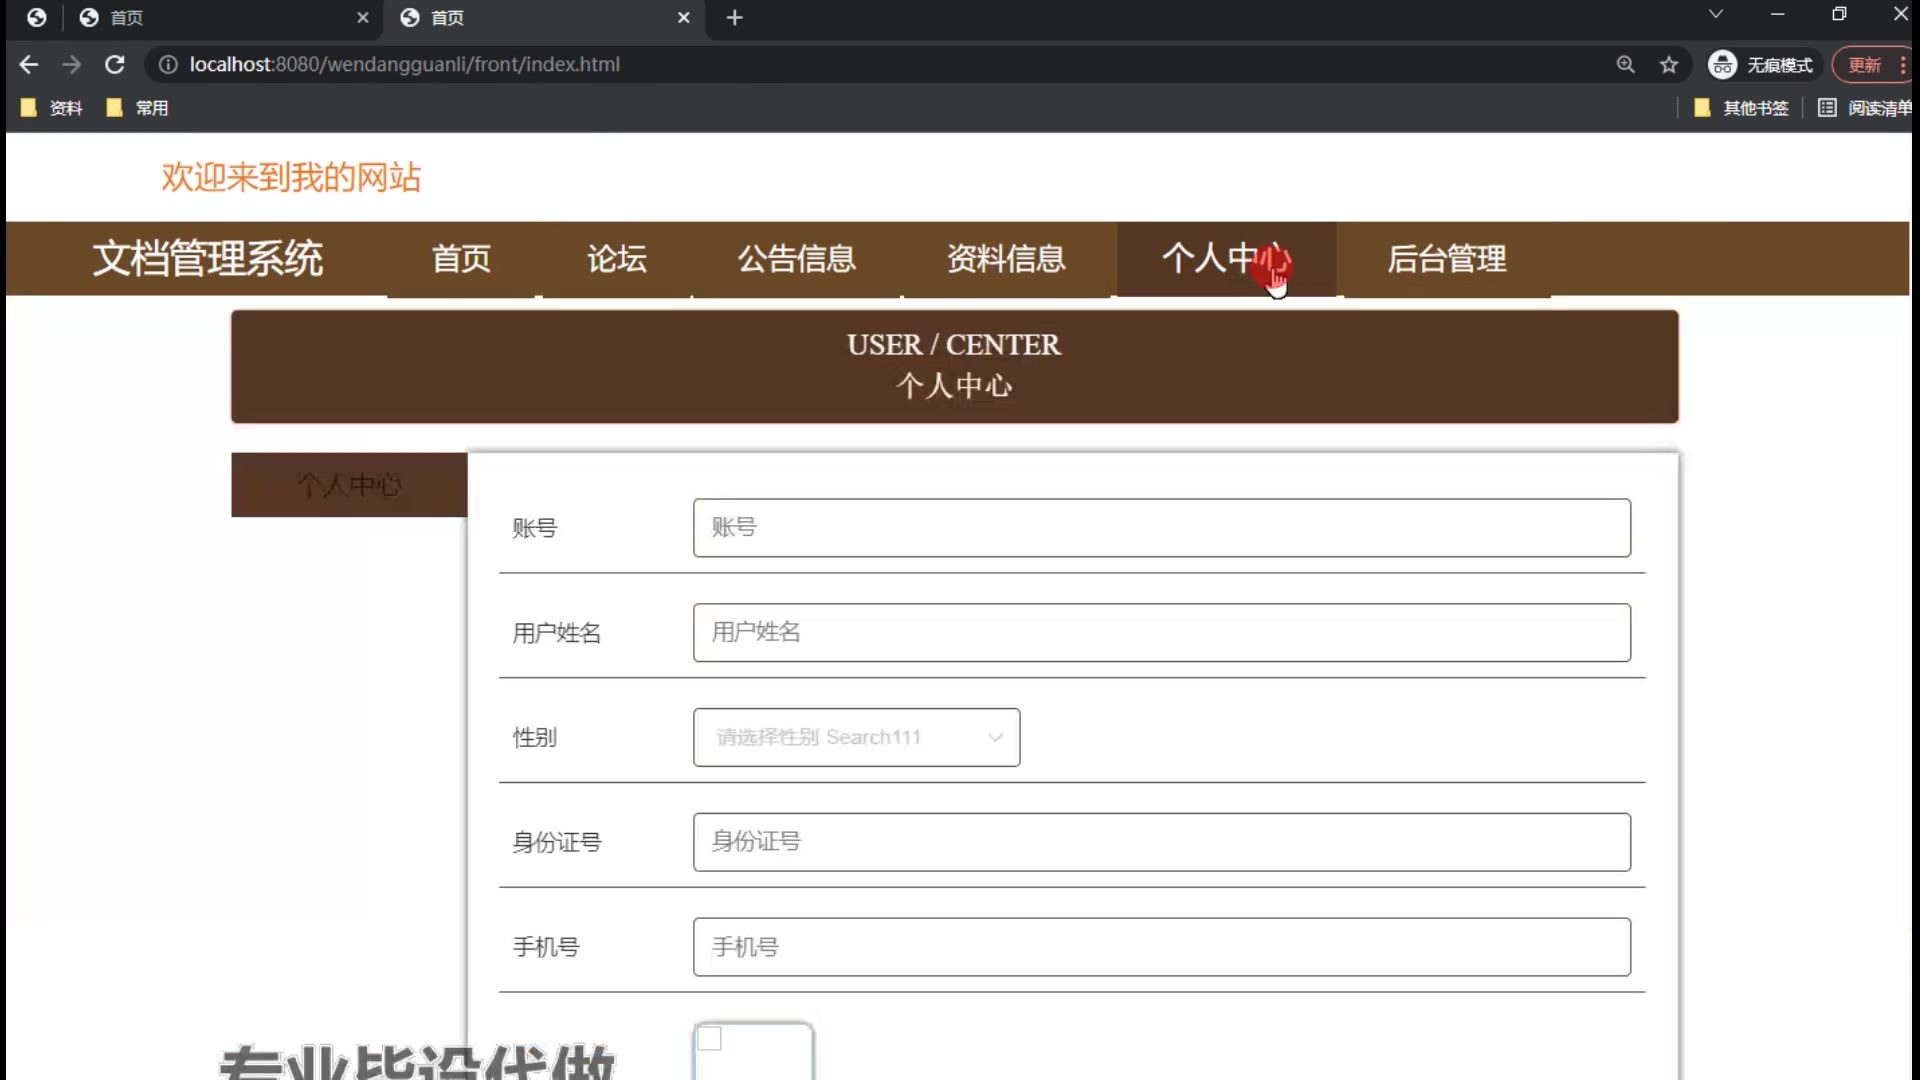The image size is (1920, 1080).
Task: Click the tab search chevron in title bar
Action: click(x=1715, y=14)
